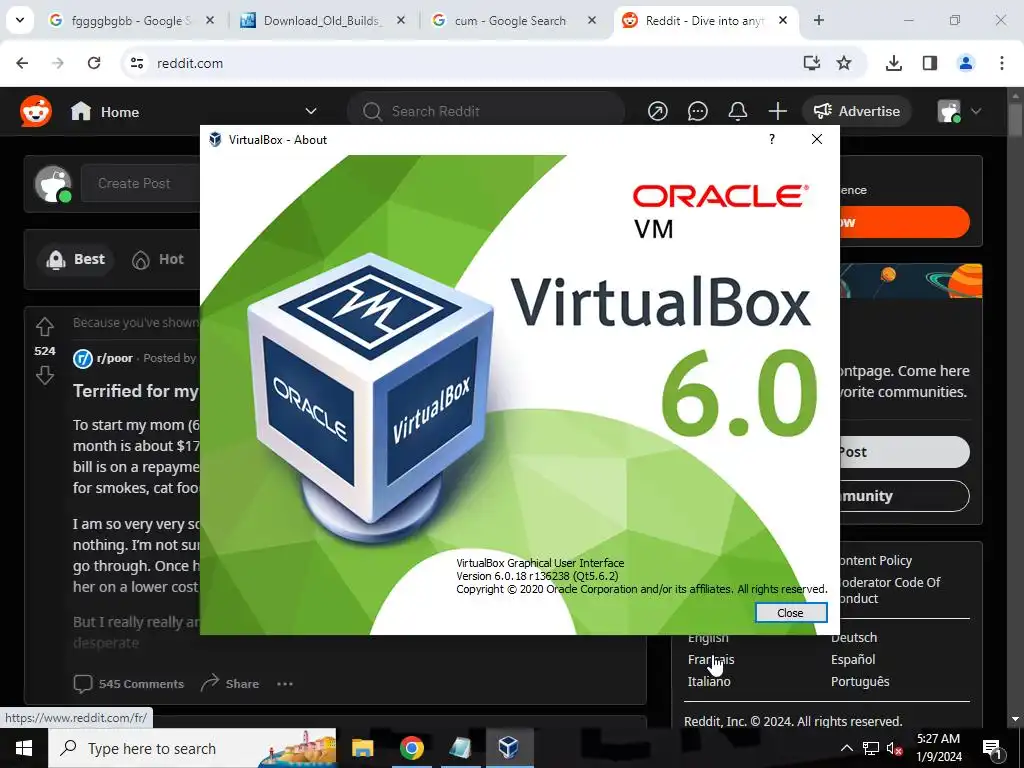Viewport: 1024px width, 768px height.
Task: Toggle Chrome side panel icon
Action: point(930,63)
